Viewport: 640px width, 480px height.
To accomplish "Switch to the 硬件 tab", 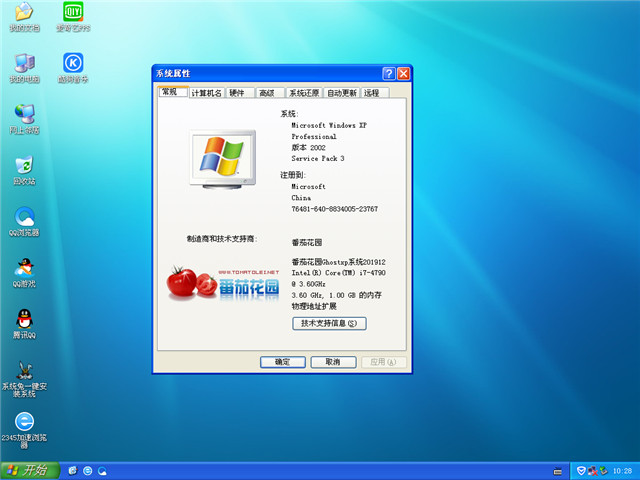I will coord(240,93).
